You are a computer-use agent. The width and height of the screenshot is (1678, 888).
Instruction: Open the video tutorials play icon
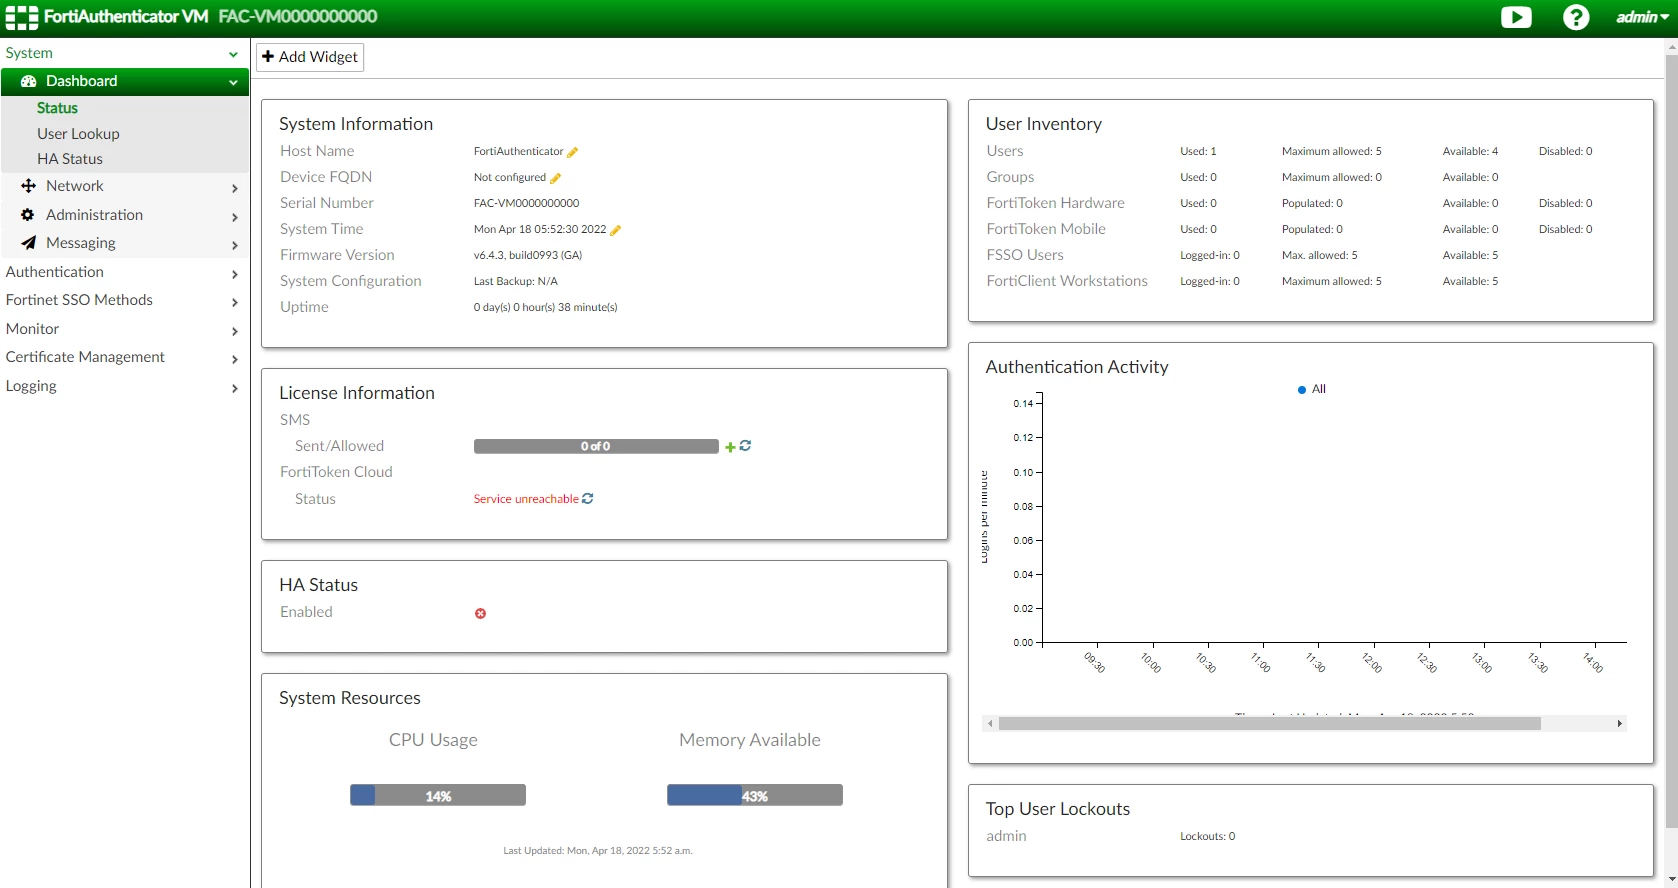pos(1516,17)
